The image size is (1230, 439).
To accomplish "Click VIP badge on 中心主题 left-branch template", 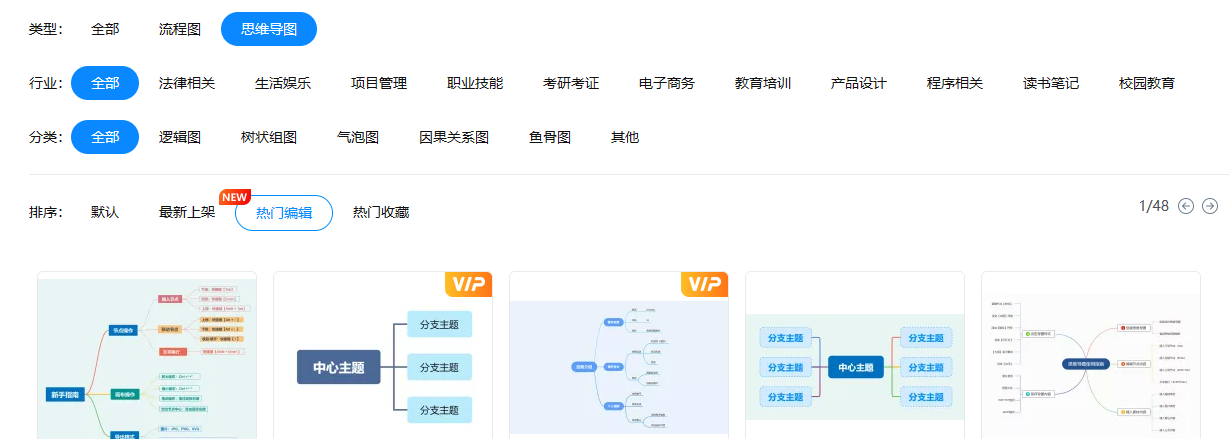I will coord(469,284).
